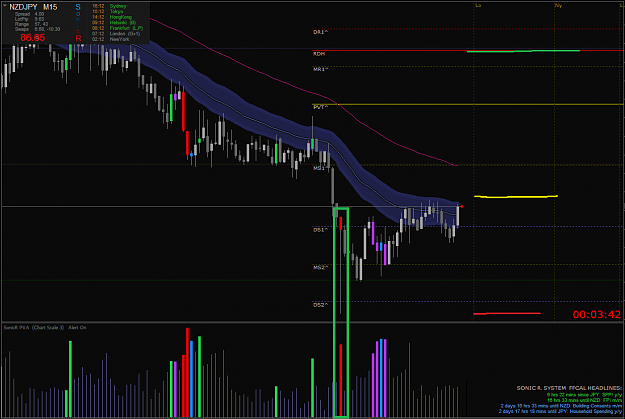625x419 pixels.
Task: Click the MS1 pivot level label
Action: [x=320, y=168]
